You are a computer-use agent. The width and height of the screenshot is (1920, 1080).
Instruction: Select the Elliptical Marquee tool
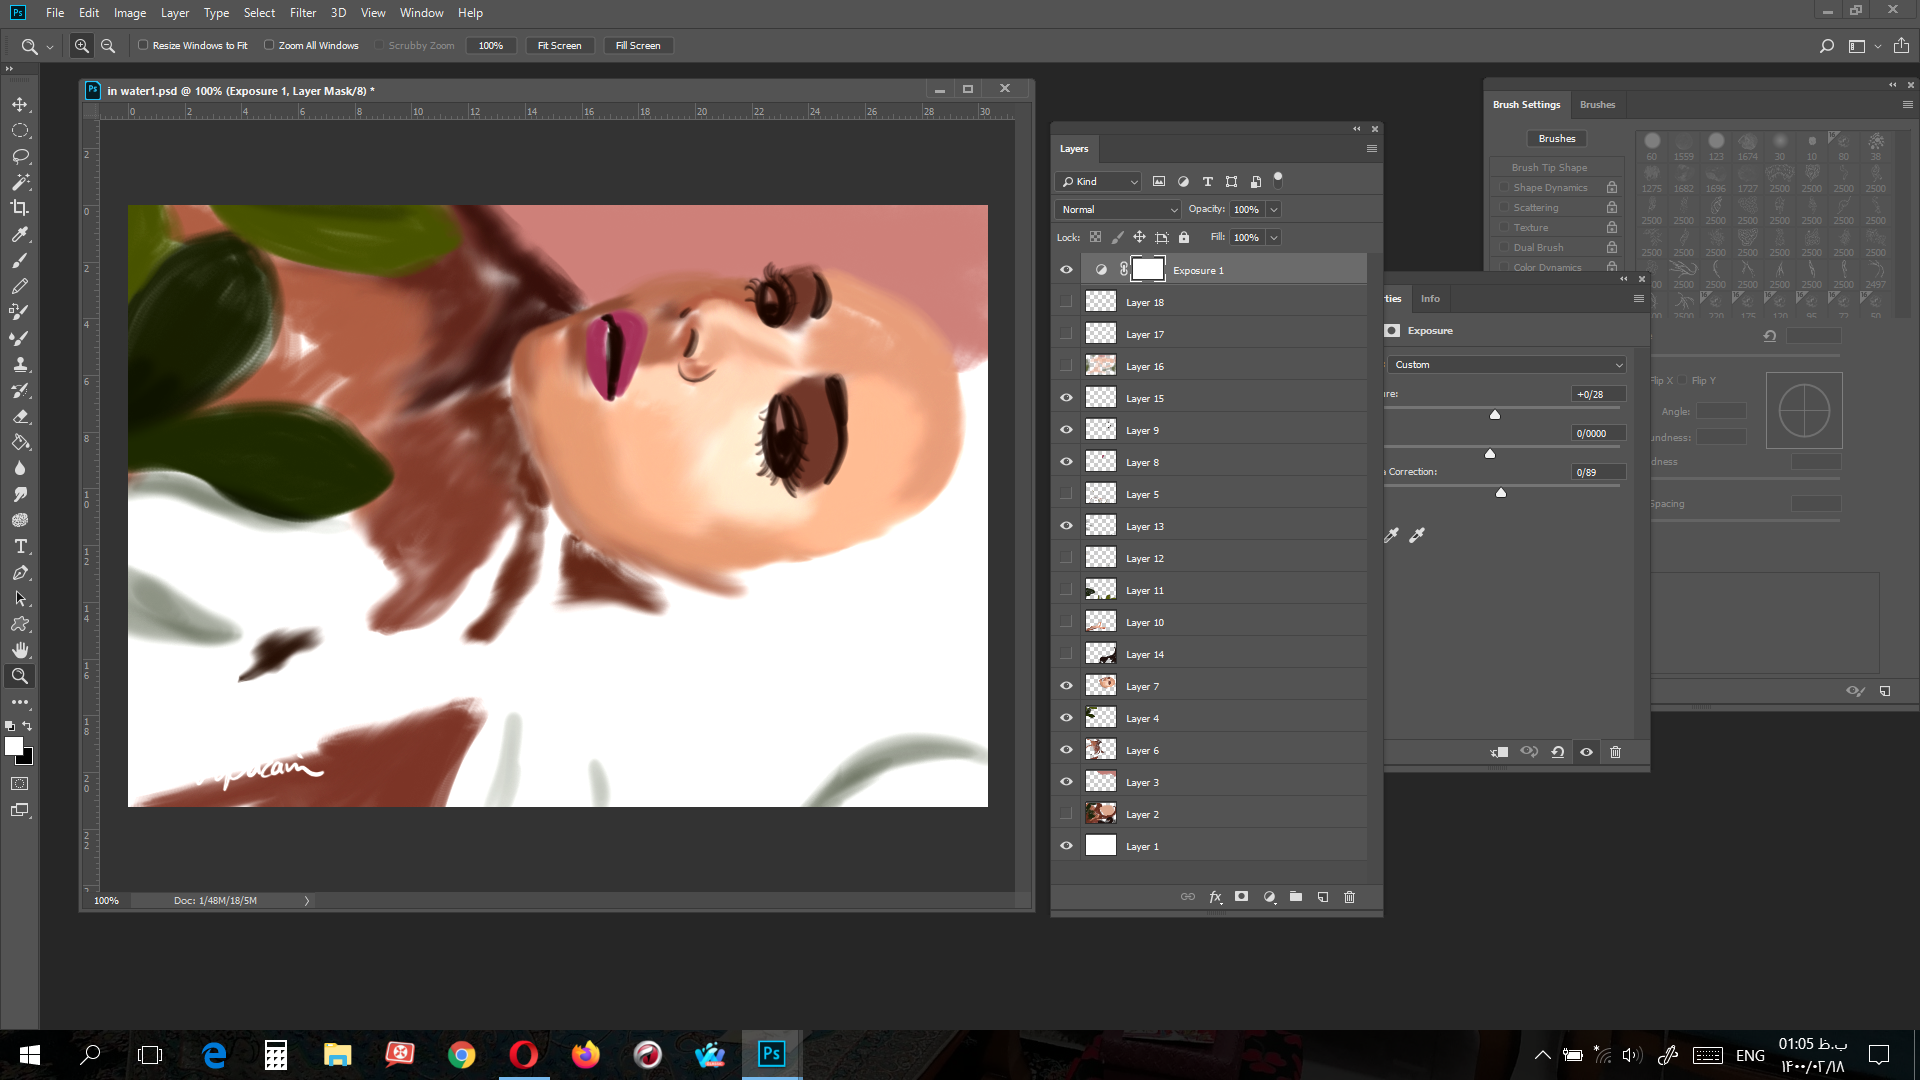20,131
